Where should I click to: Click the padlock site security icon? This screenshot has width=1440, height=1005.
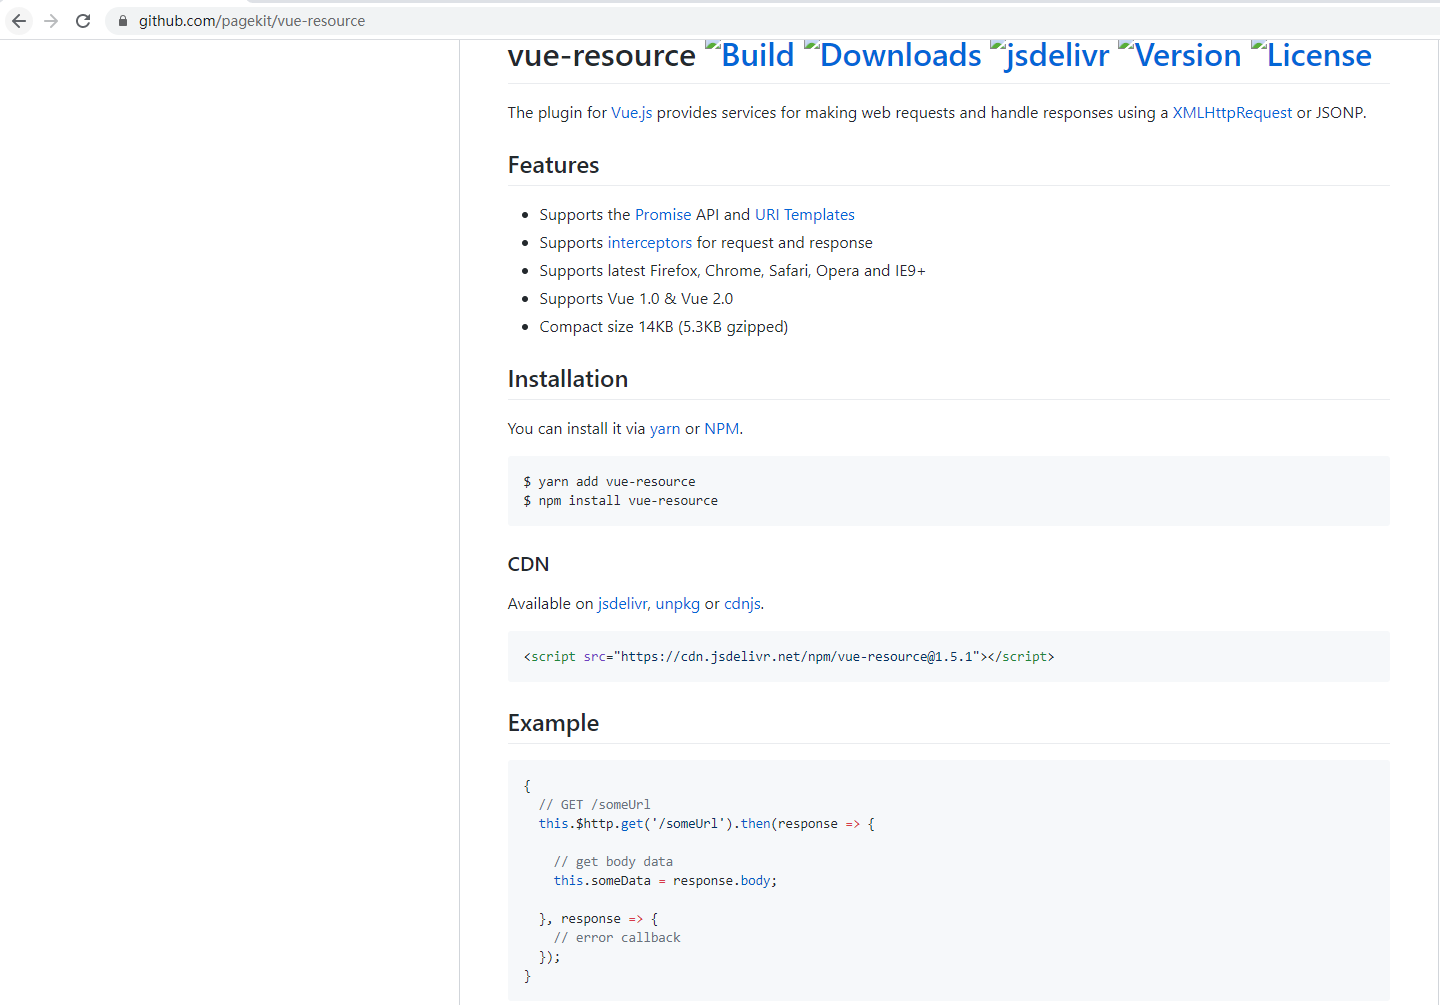click(x=123, y=21)
